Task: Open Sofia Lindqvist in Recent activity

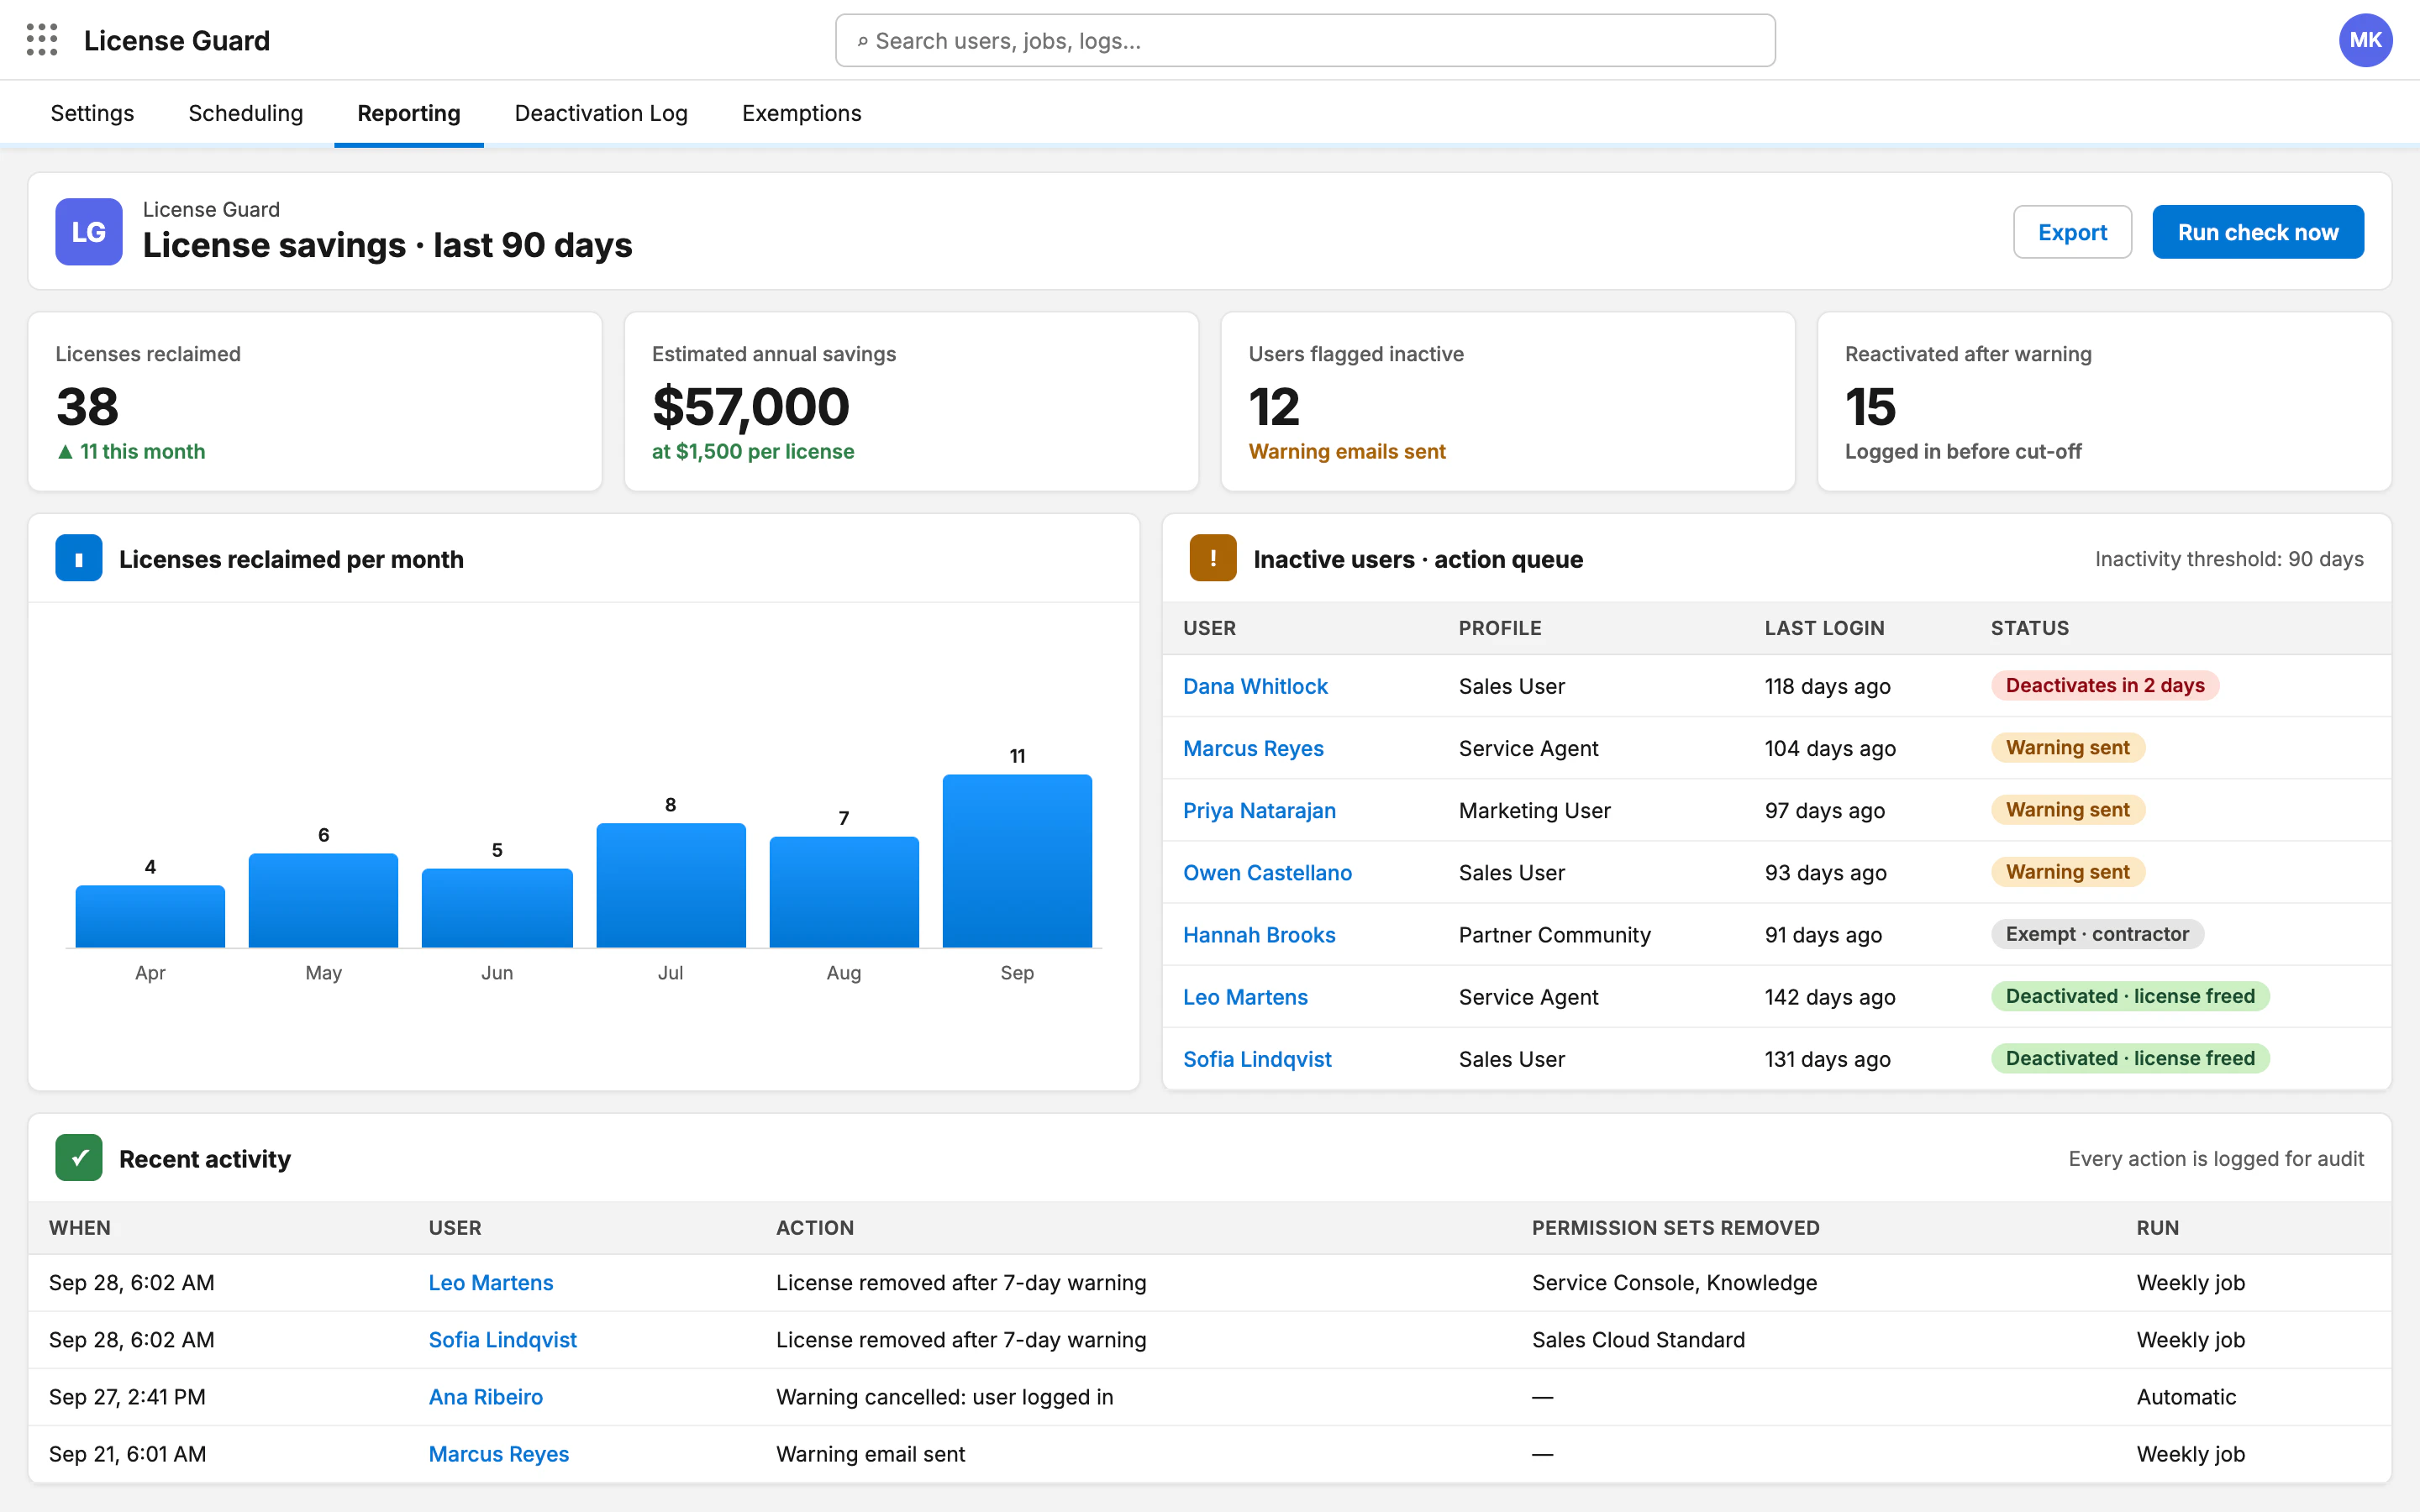Action: coord(503,1339)
